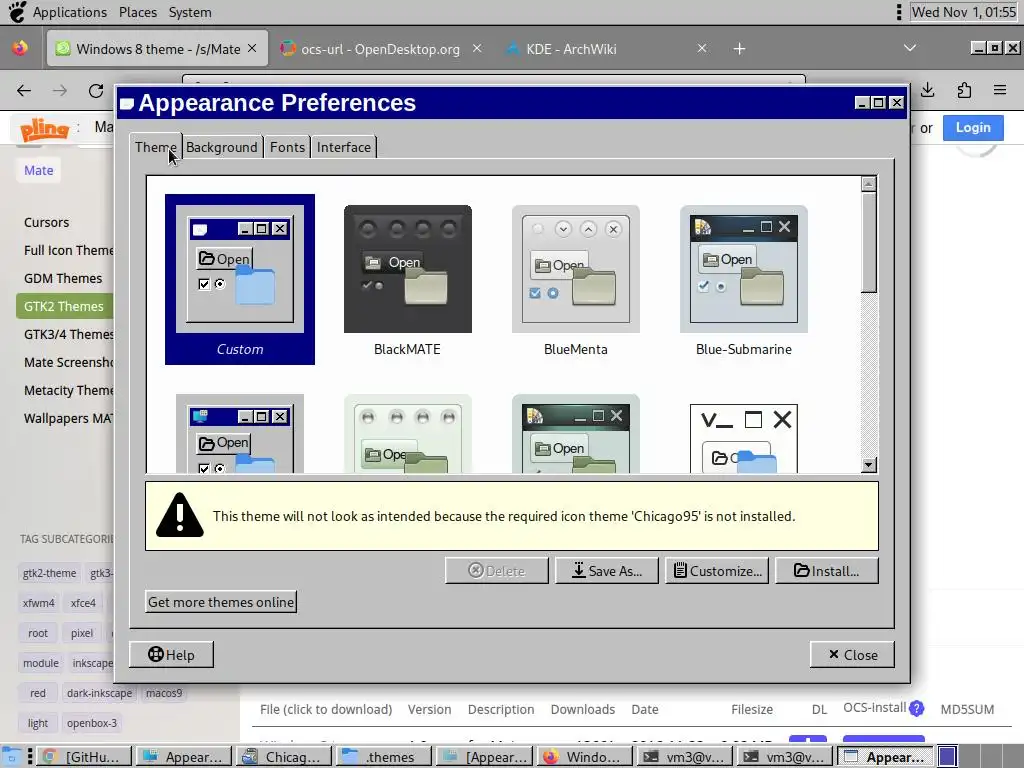Click Get more themes online
The height and width of the screenshot is (768, 1024).
221,602
